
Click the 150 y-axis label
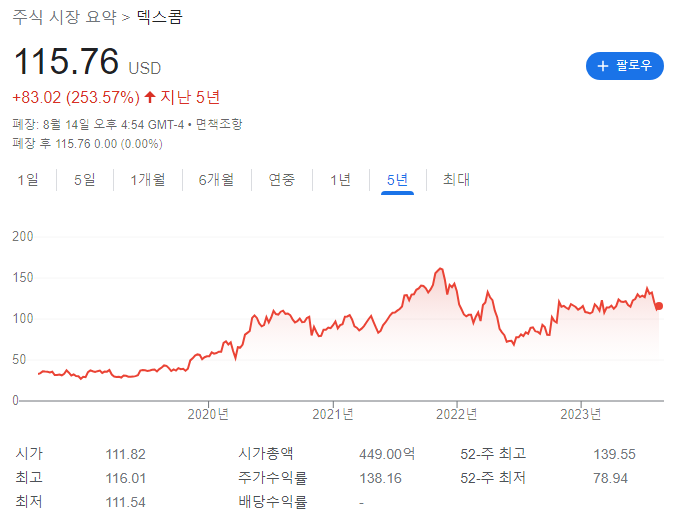pos(23,278)
